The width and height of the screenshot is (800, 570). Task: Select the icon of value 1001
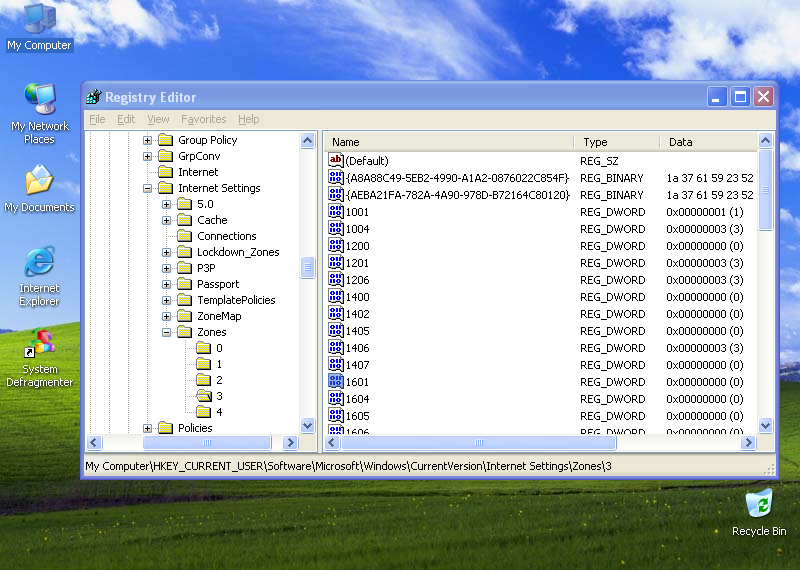pyautogui.click(x=335, y=212)
